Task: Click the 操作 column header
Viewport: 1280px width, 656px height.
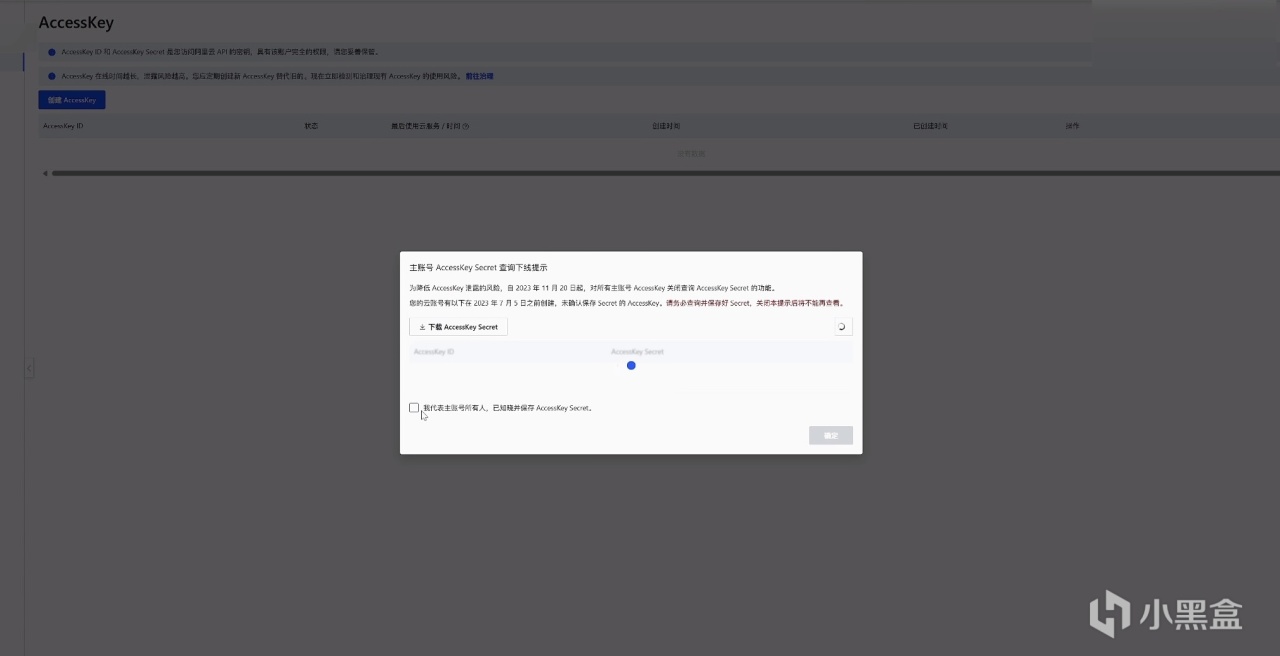Action: [x=1072, y=126]
